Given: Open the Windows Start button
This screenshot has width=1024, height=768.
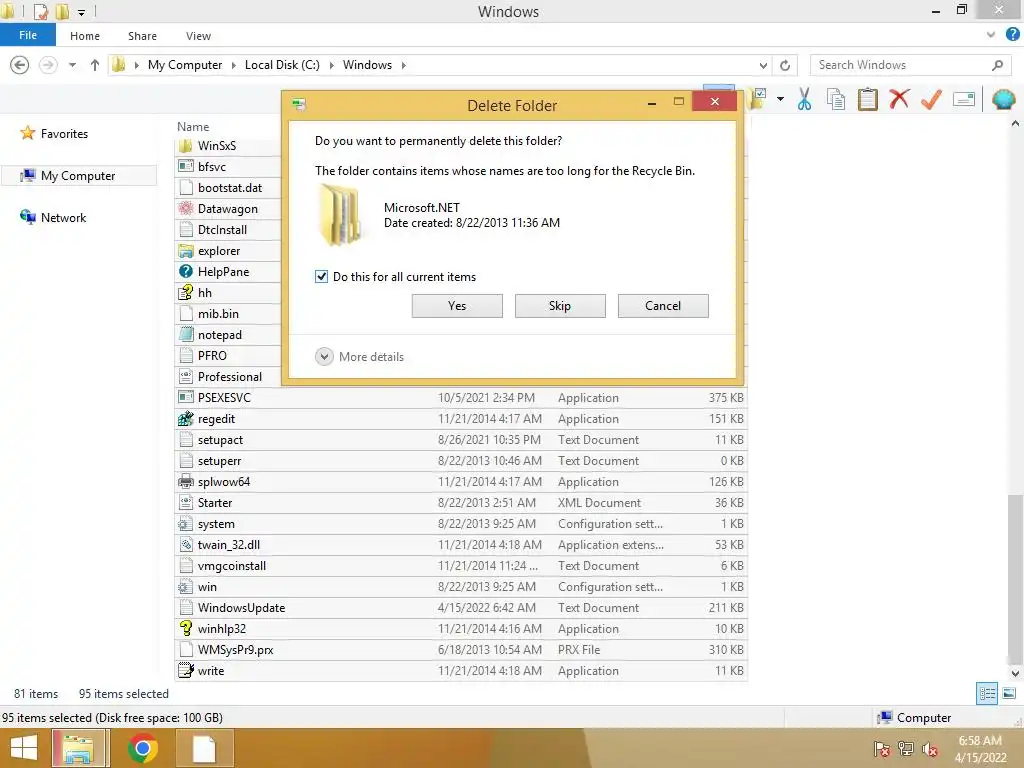Looking at the screenshot, I should pyautogui.click(x=24, y=748).
